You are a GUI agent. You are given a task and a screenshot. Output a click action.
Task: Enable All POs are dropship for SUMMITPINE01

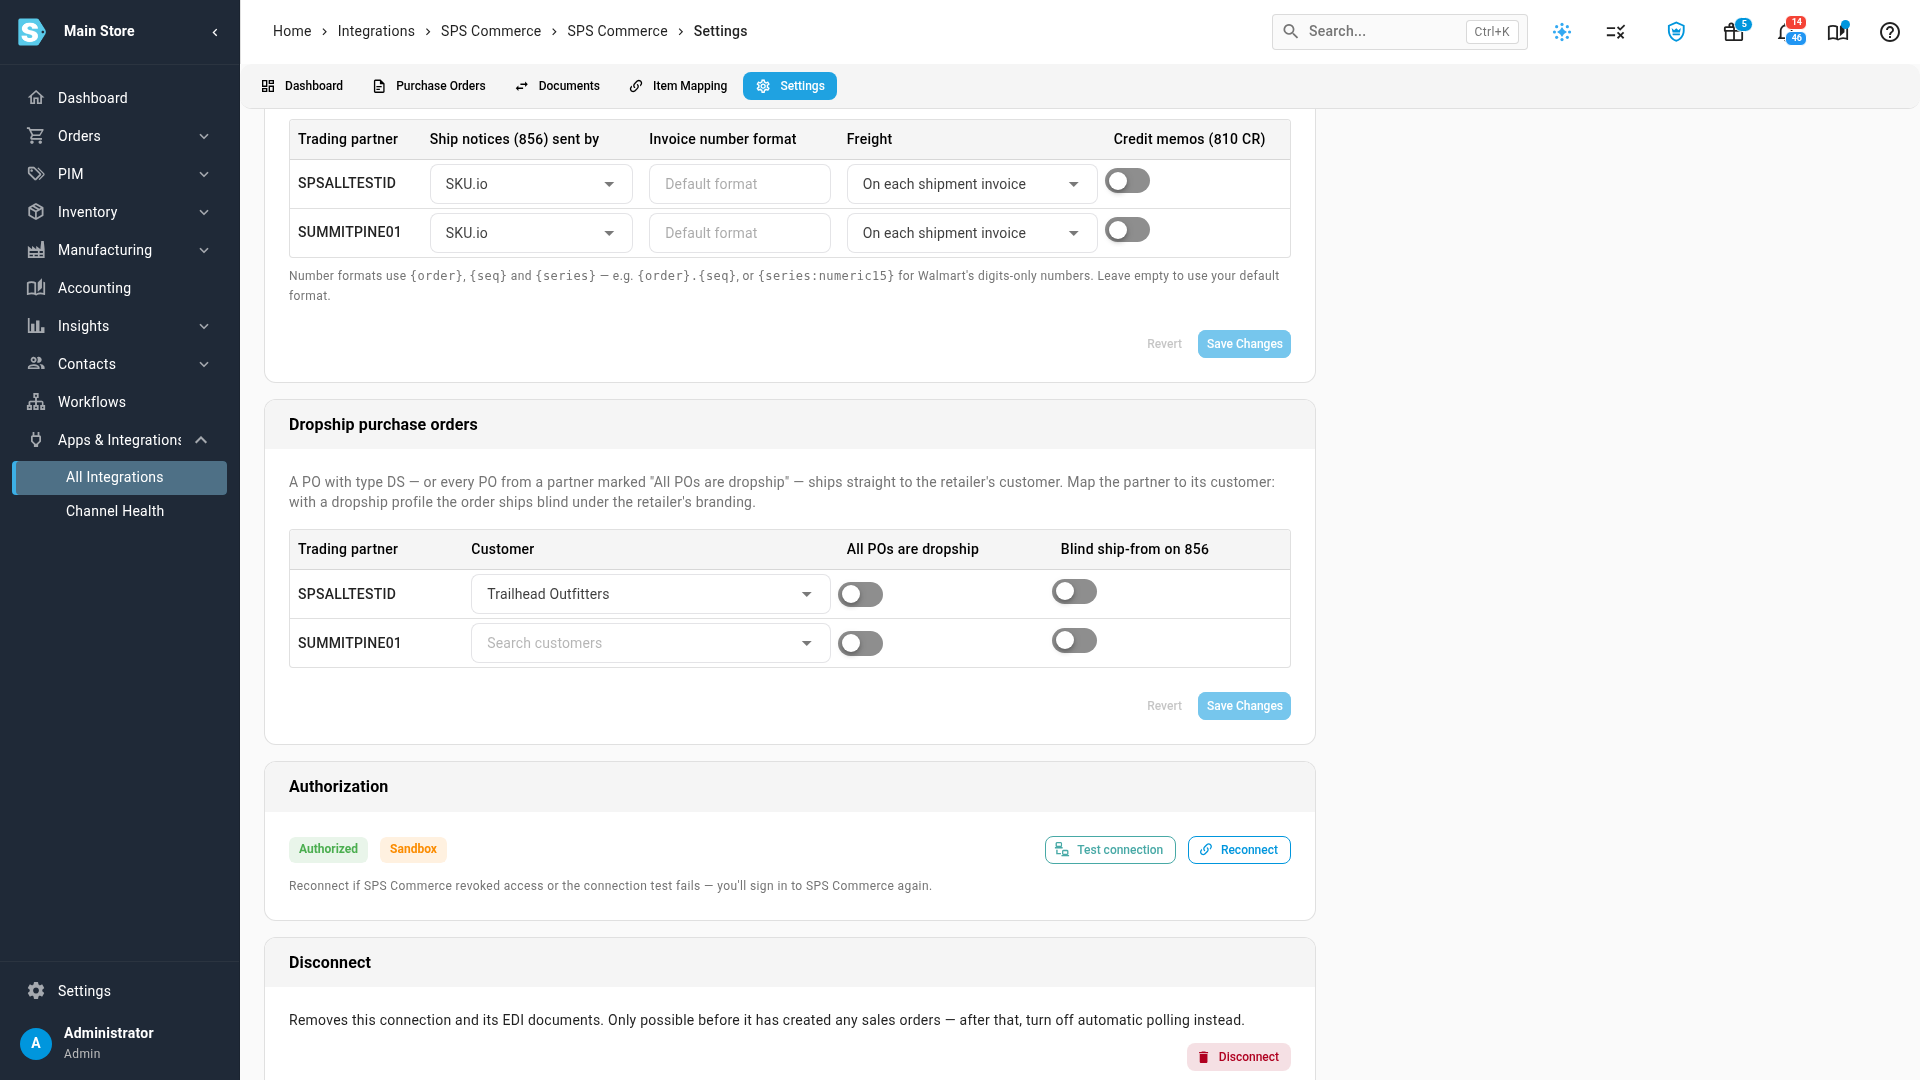tap(860, 644)
